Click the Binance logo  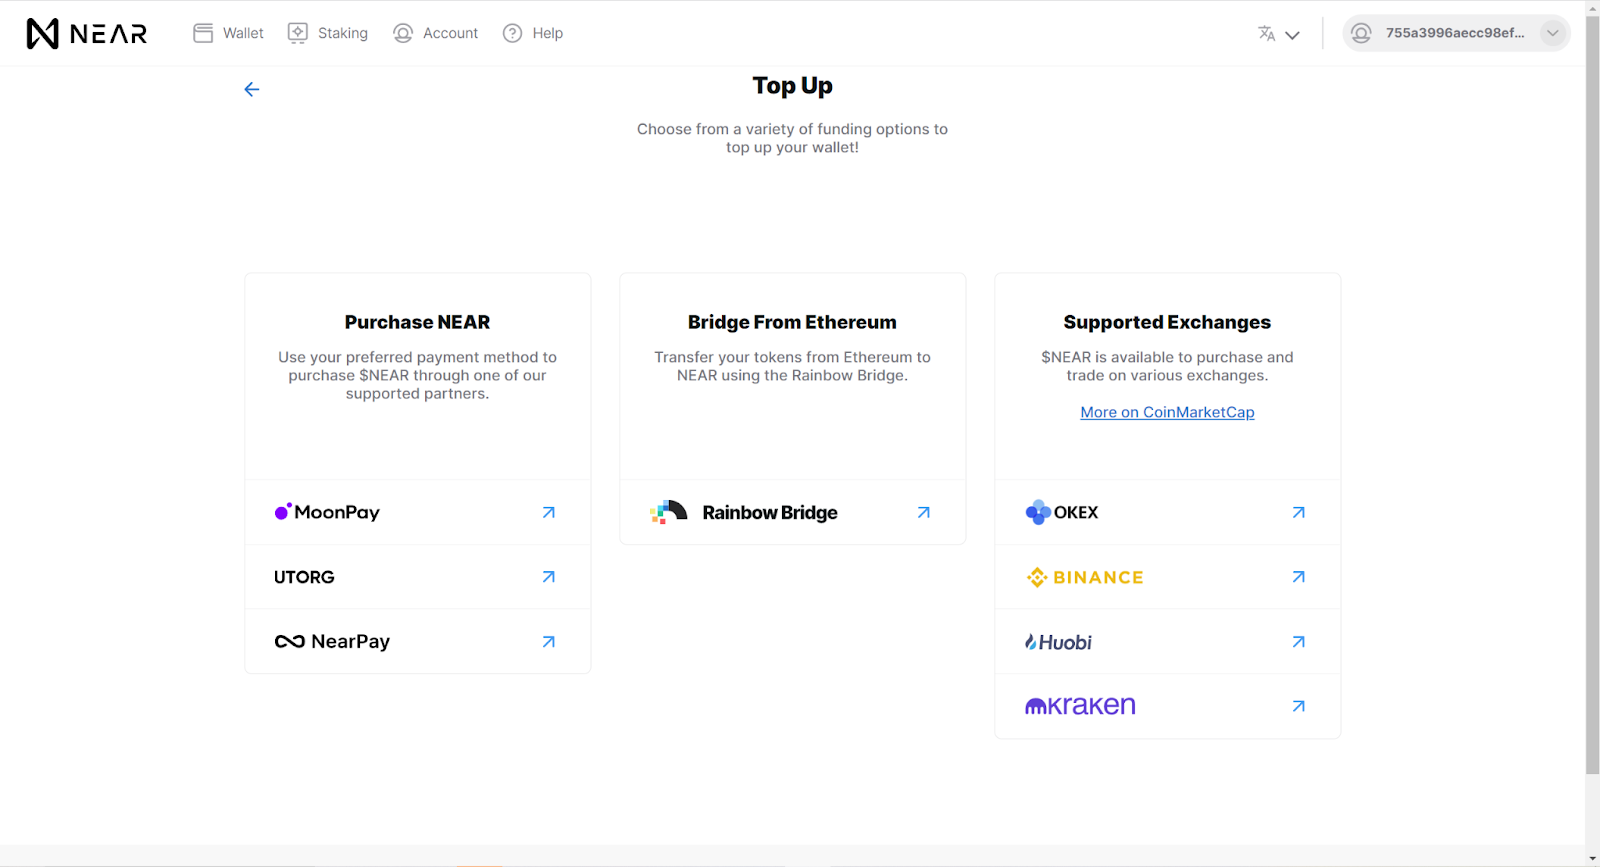click(x=1085, y=577)
